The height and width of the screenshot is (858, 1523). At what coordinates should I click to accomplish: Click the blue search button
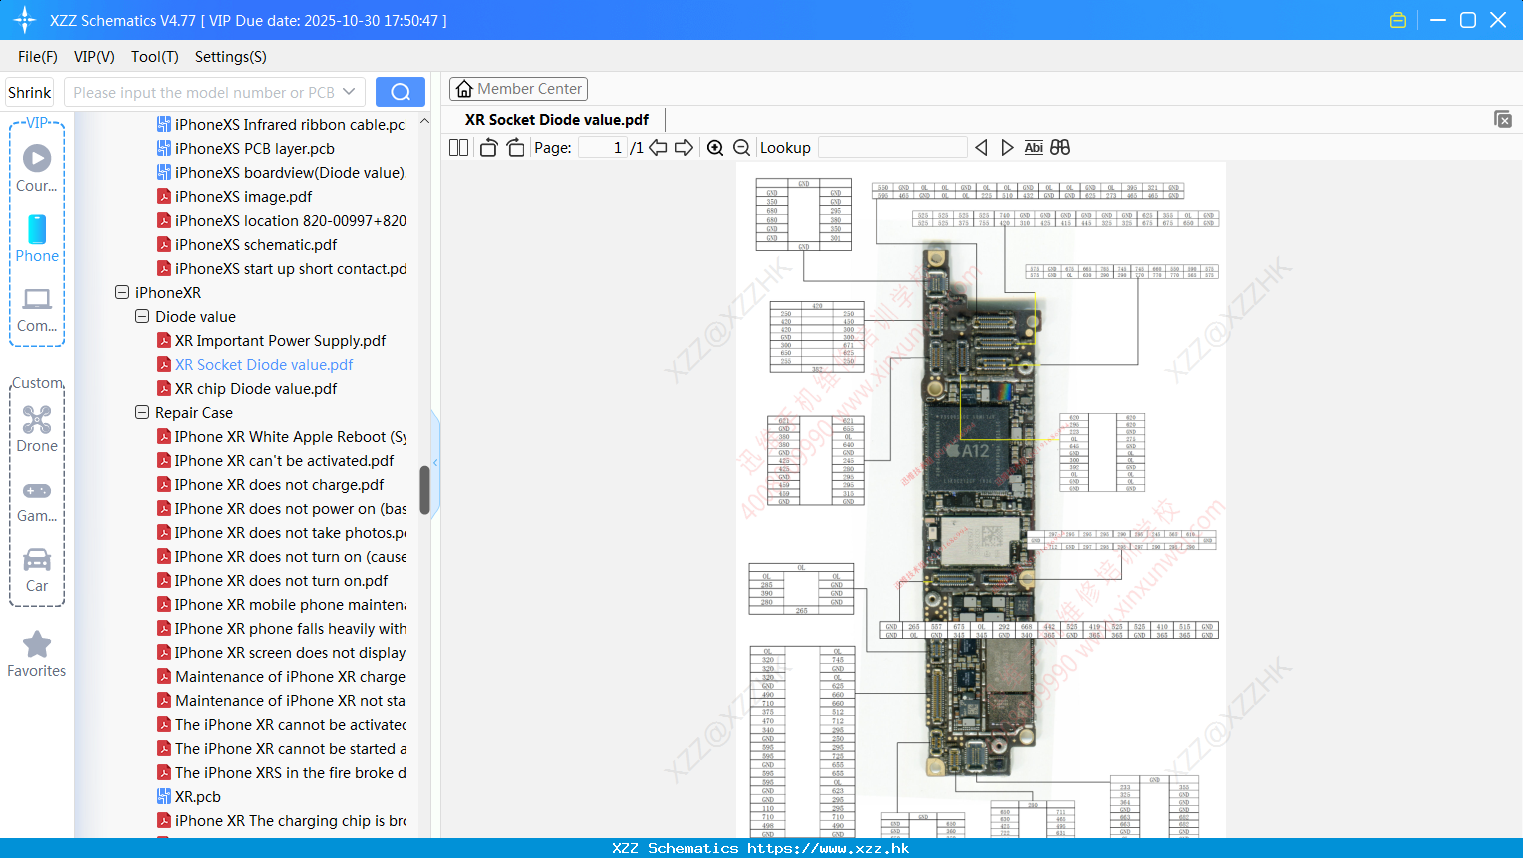pos(400,92)
